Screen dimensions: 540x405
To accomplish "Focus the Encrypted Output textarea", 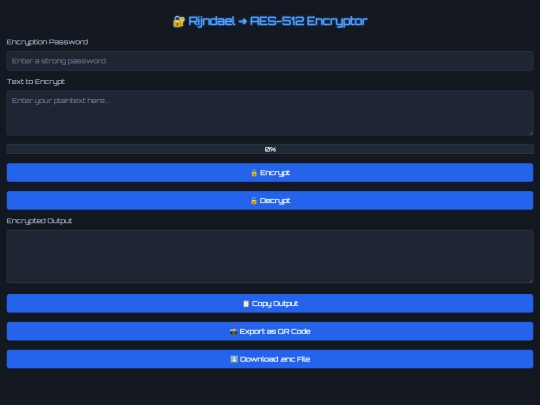I will click(270, 257).
